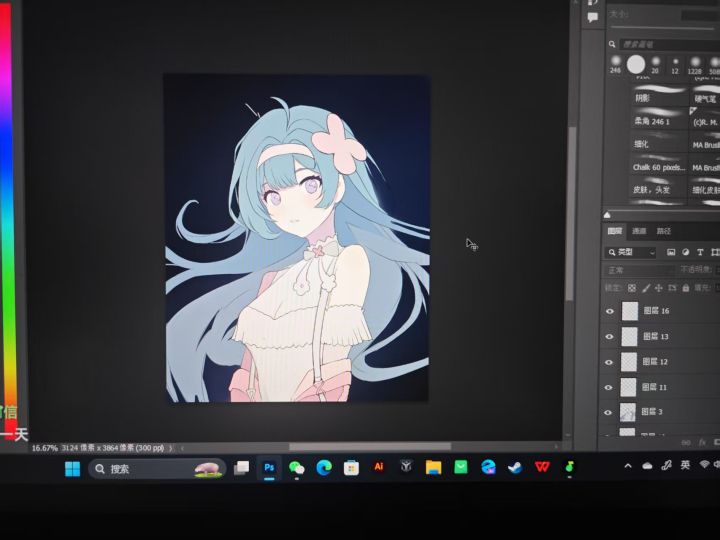Click the lock image pixels brush icon

coord(646,288)
